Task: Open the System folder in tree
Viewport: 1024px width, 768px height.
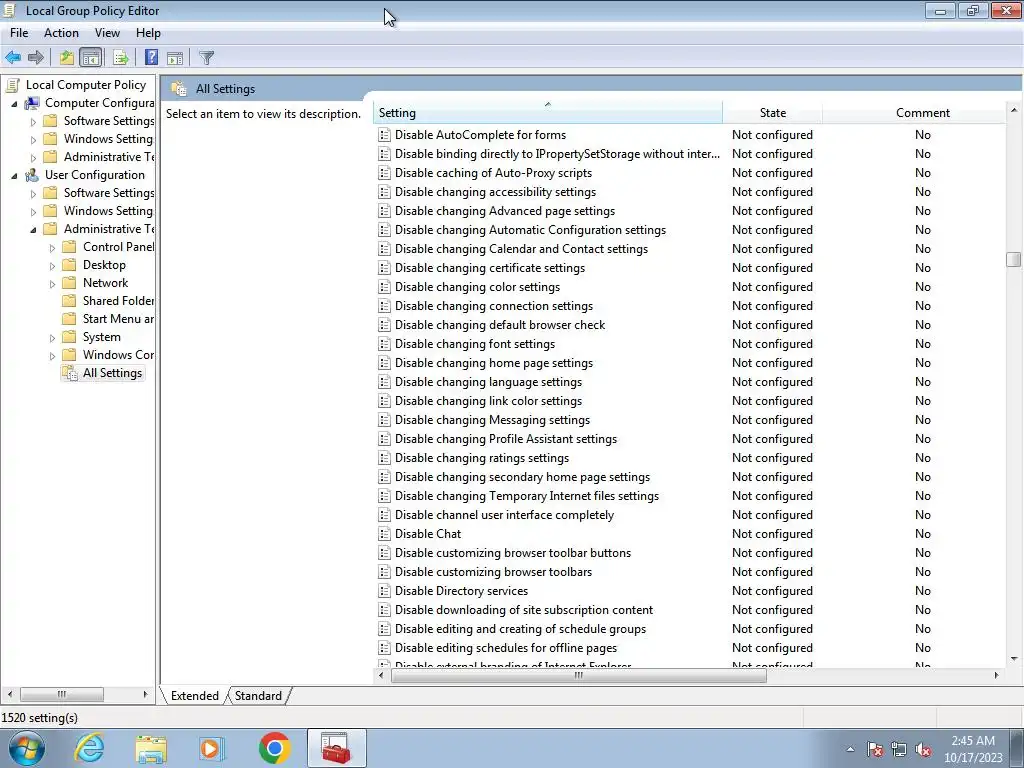Action: point(101,337)
